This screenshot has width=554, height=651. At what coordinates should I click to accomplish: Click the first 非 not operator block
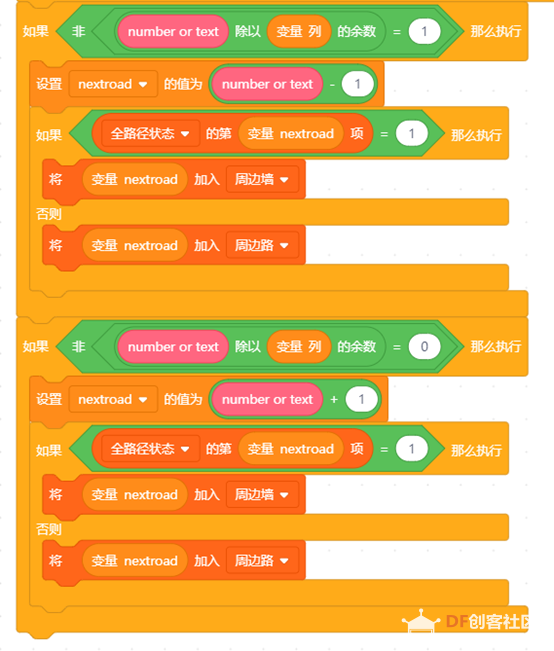(x=79, y=32)
